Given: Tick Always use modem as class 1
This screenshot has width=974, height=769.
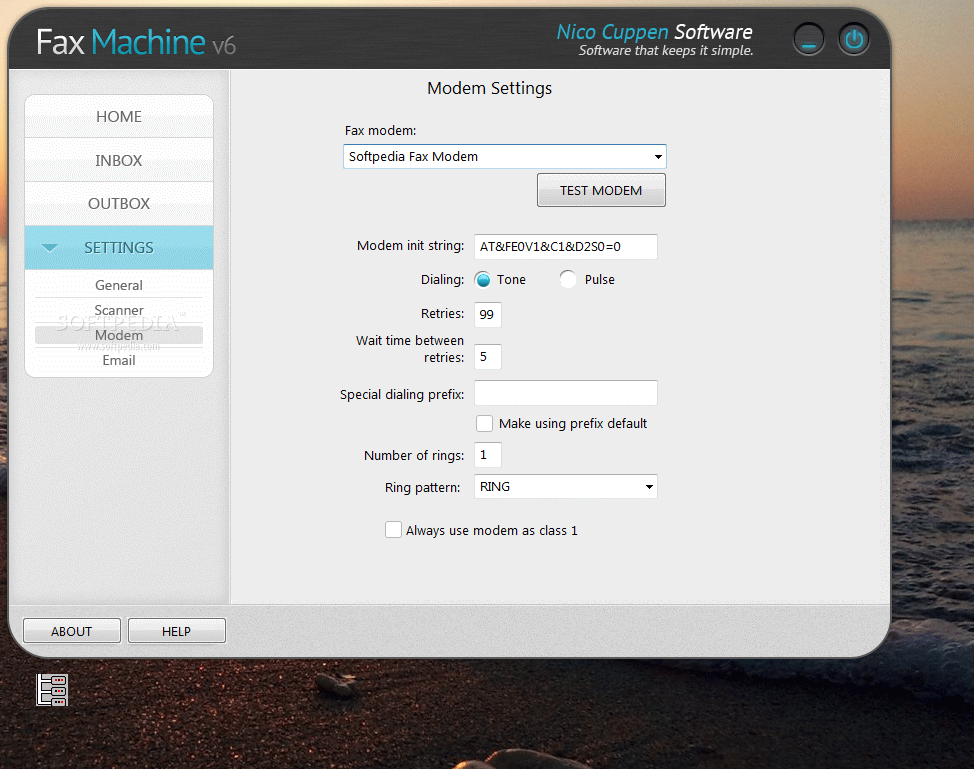Looking at the screenshot, I should point(393,530).
